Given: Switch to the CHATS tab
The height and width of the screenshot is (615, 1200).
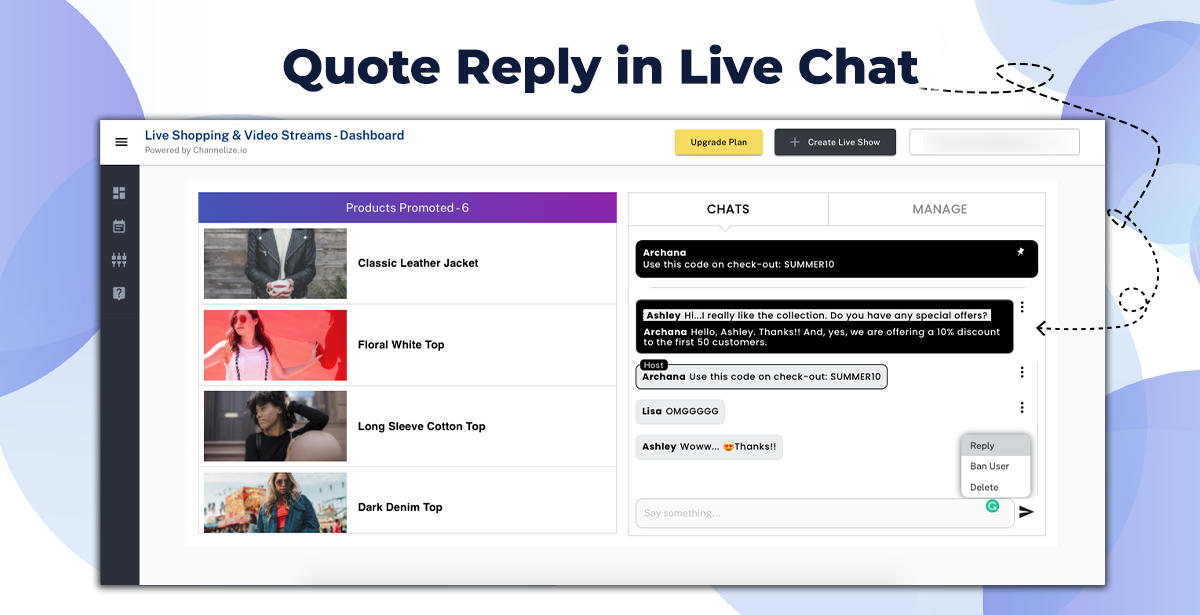Looking at the screenshot, I should [728, 209].
